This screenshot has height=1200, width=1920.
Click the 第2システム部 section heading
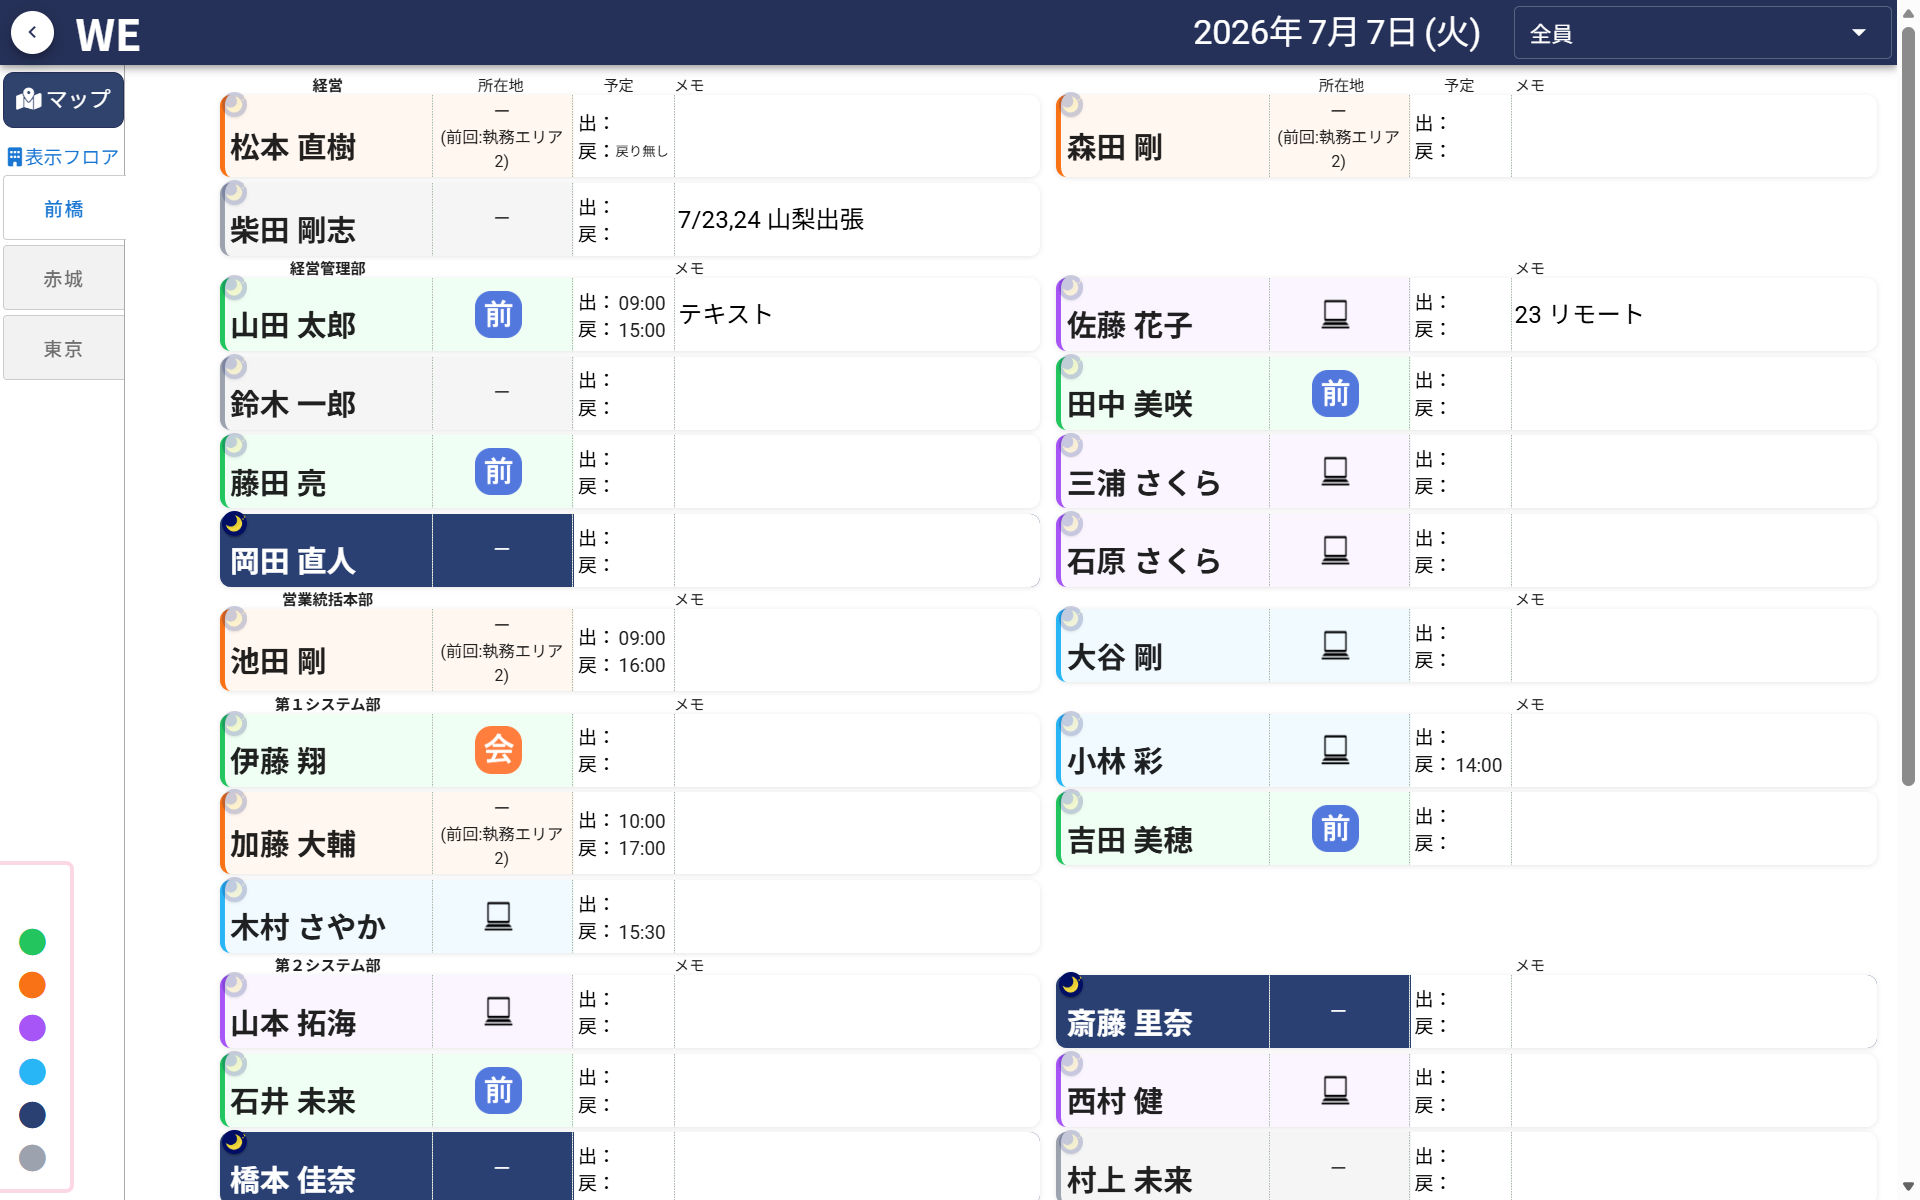click(x=327, y=965)
